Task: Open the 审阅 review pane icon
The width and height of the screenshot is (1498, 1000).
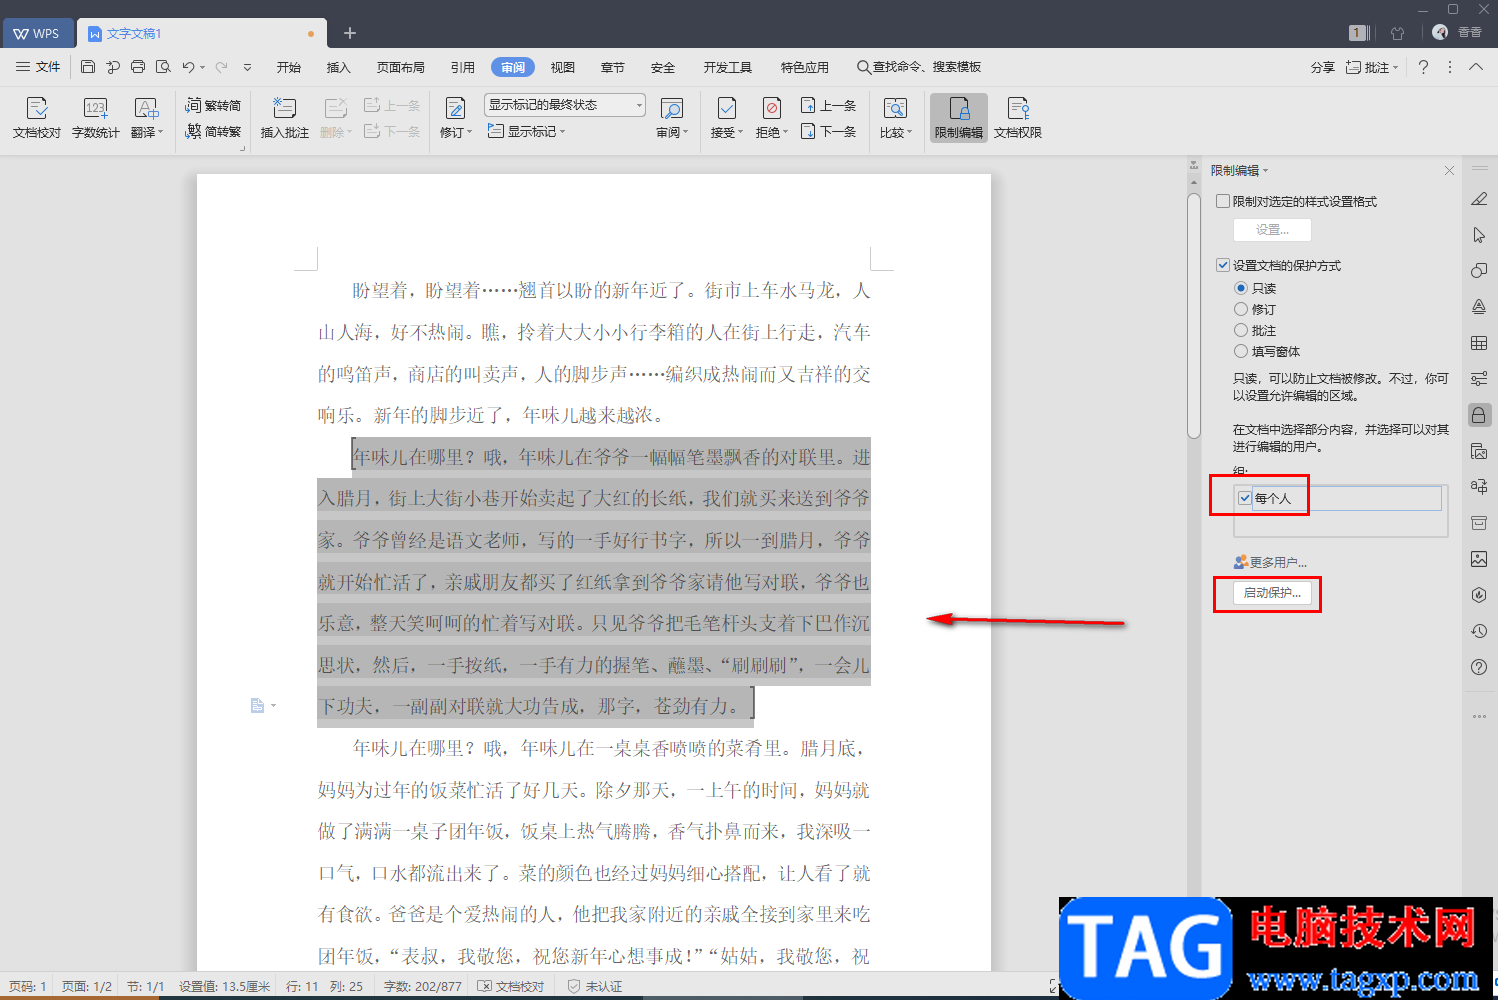Action: pyautogui.click(x=672, y=108)
